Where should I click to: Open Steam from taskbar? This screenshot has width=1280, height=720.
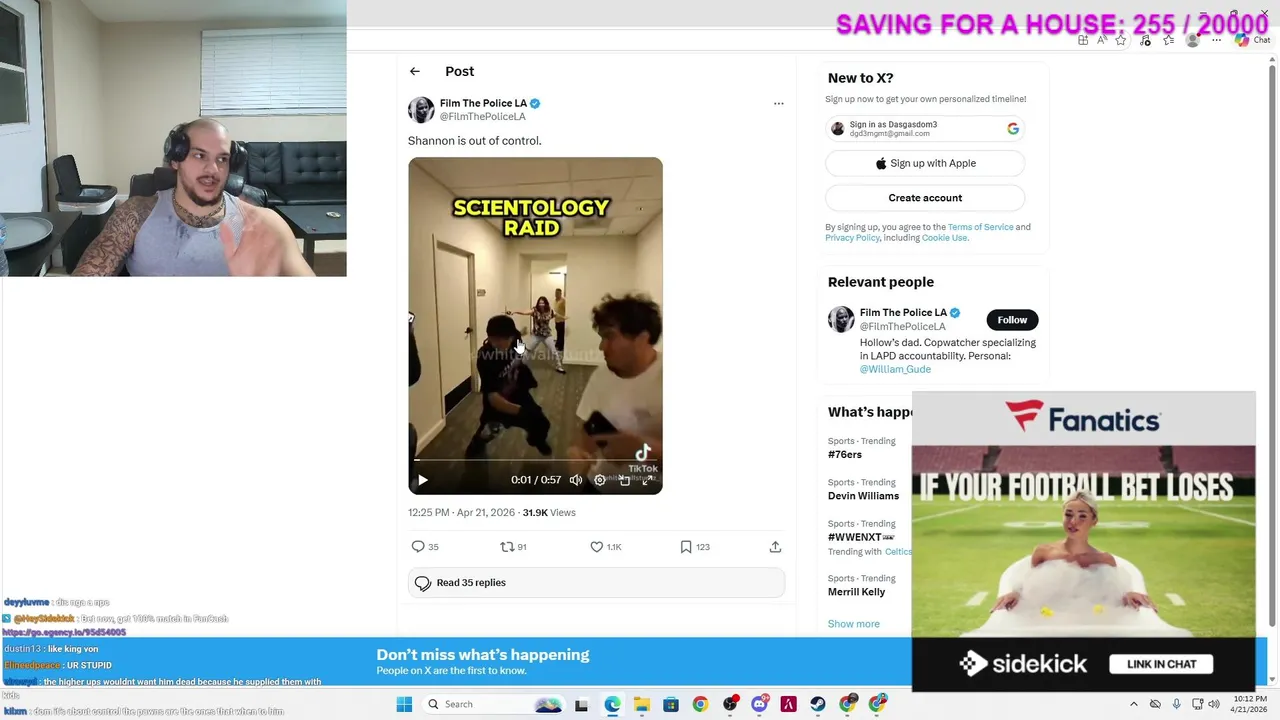(818, 704)
